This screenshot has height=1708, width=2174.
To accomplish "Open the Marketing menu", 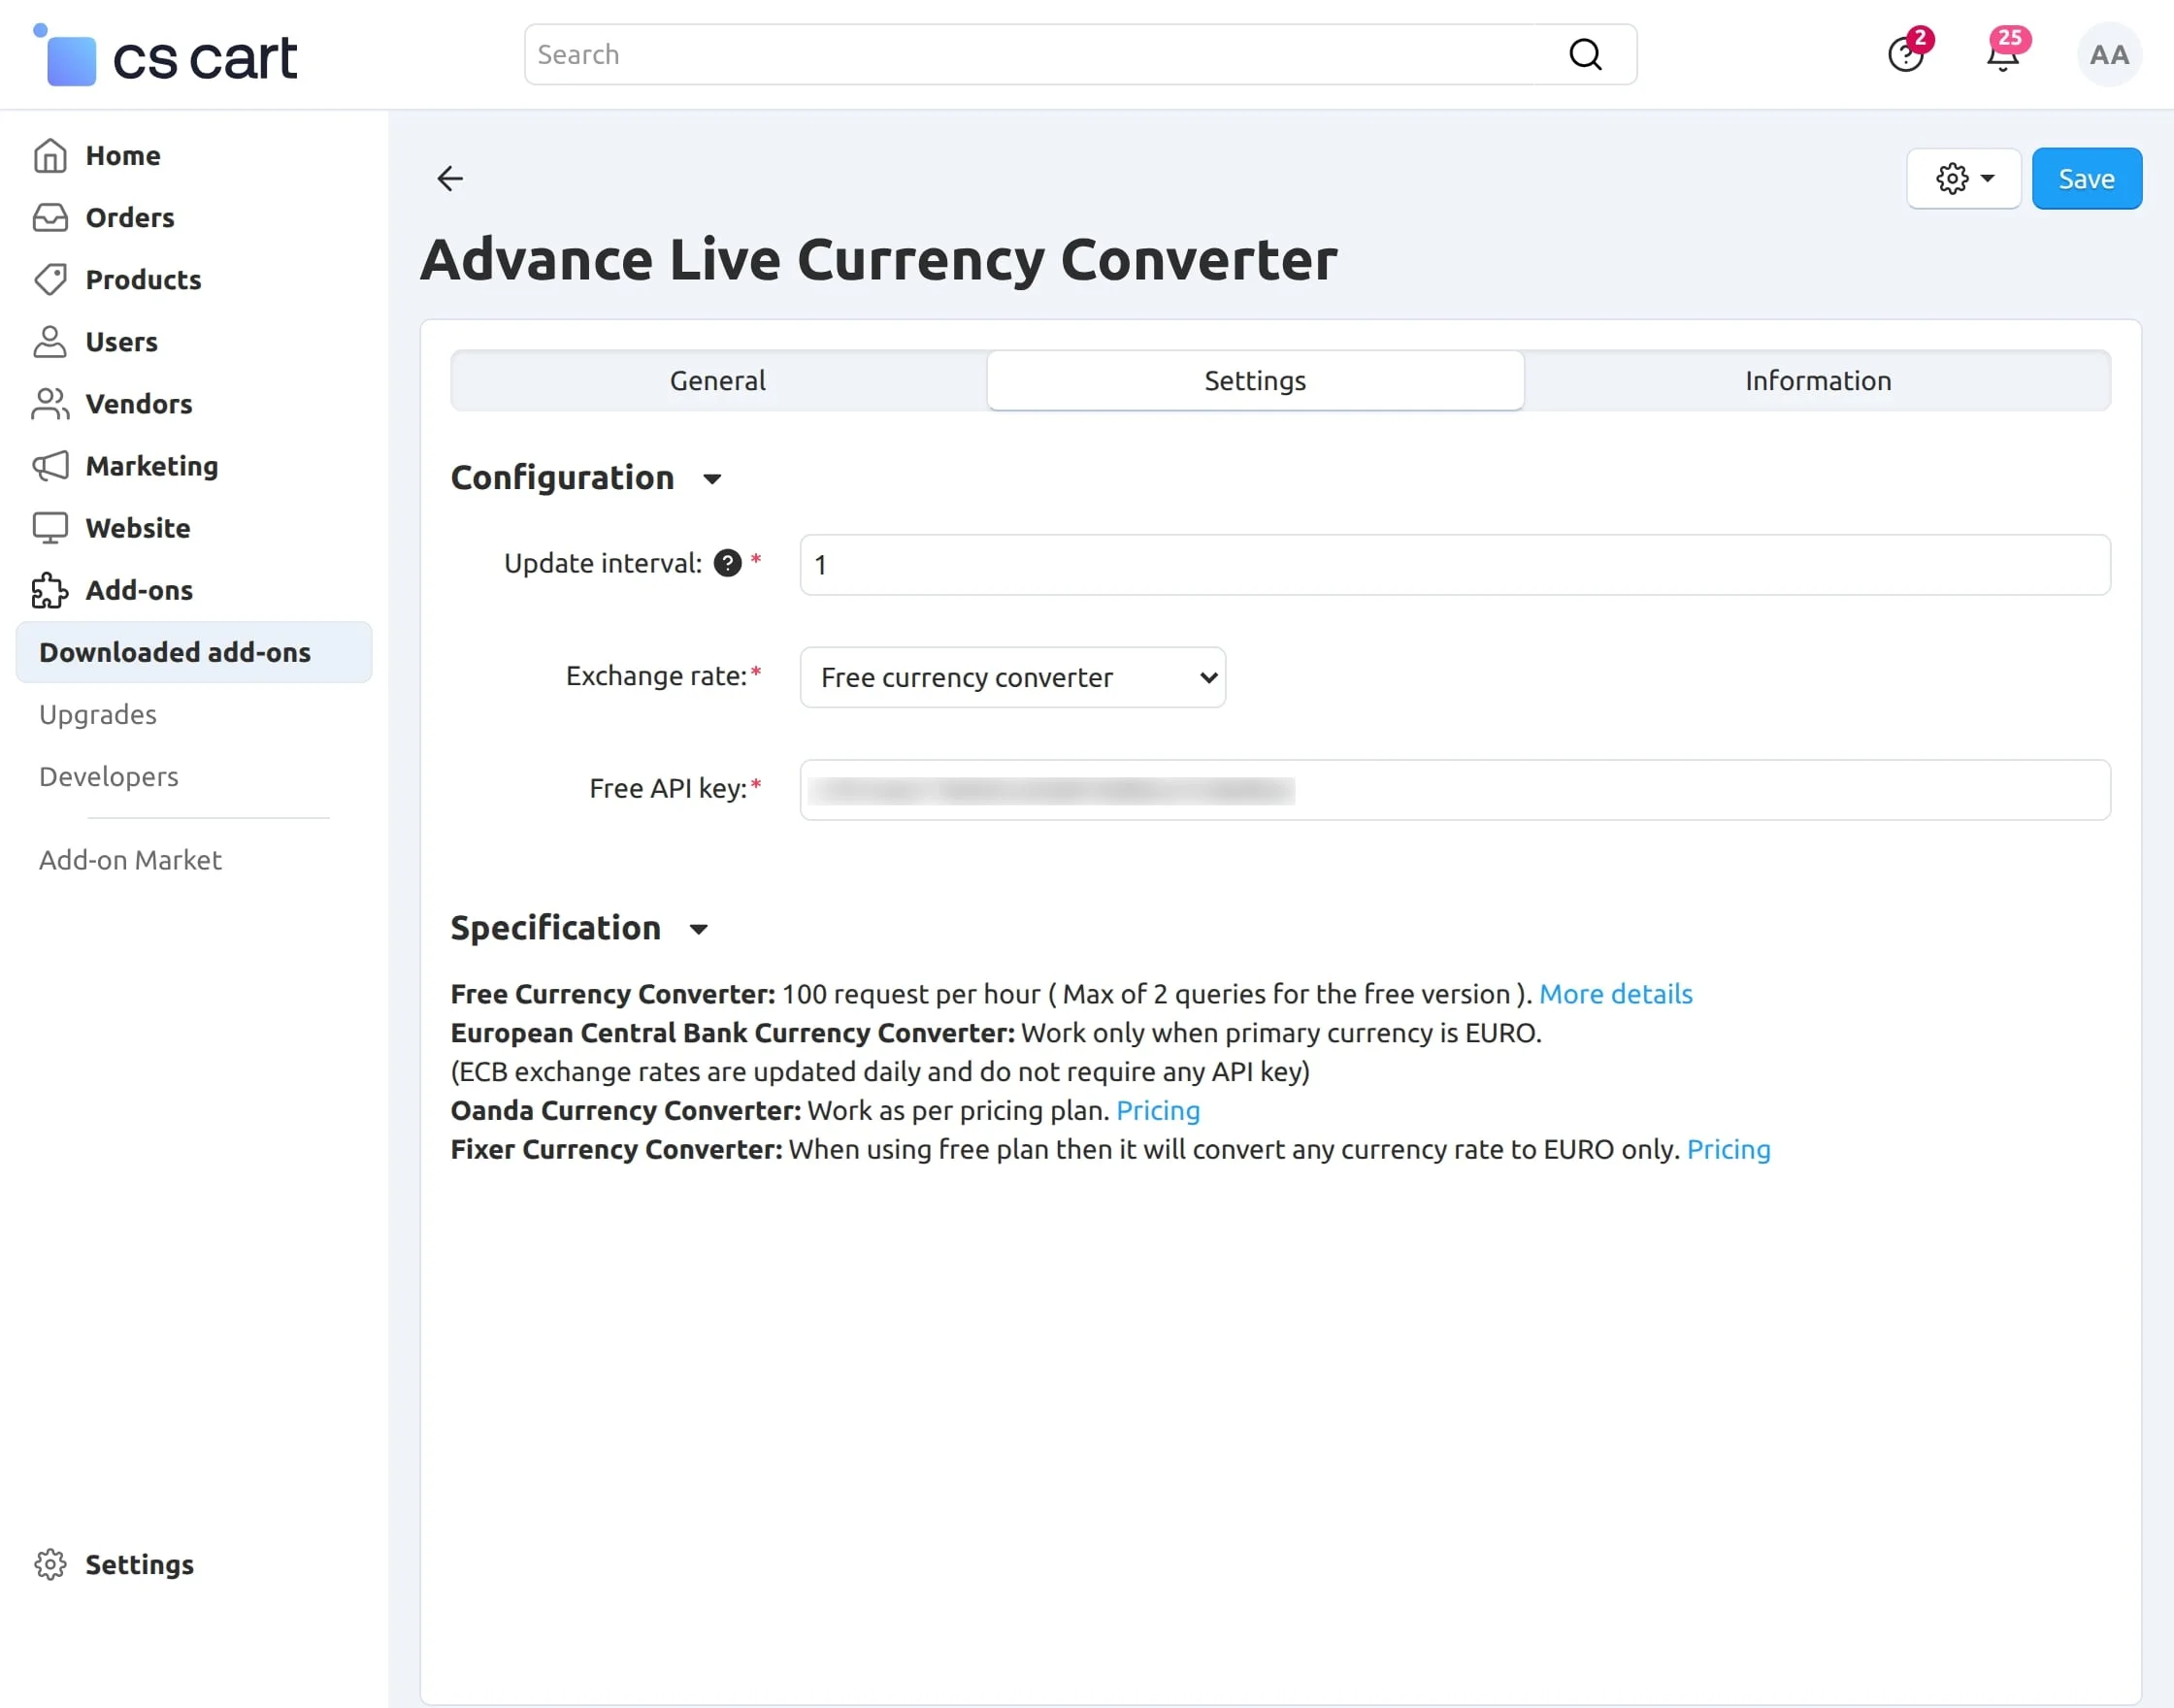I will tap(151, 466).
